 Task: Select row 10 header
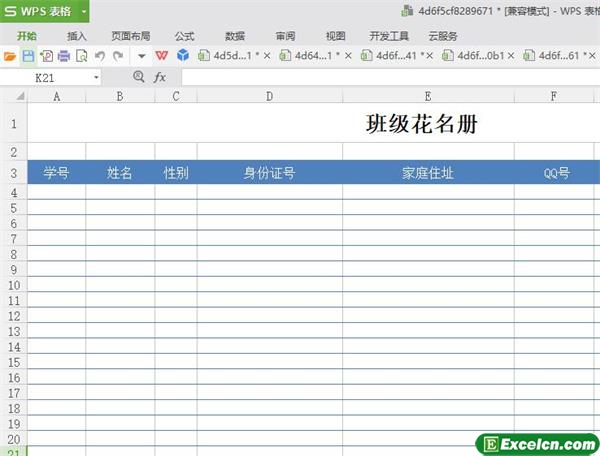coord(14,285)
